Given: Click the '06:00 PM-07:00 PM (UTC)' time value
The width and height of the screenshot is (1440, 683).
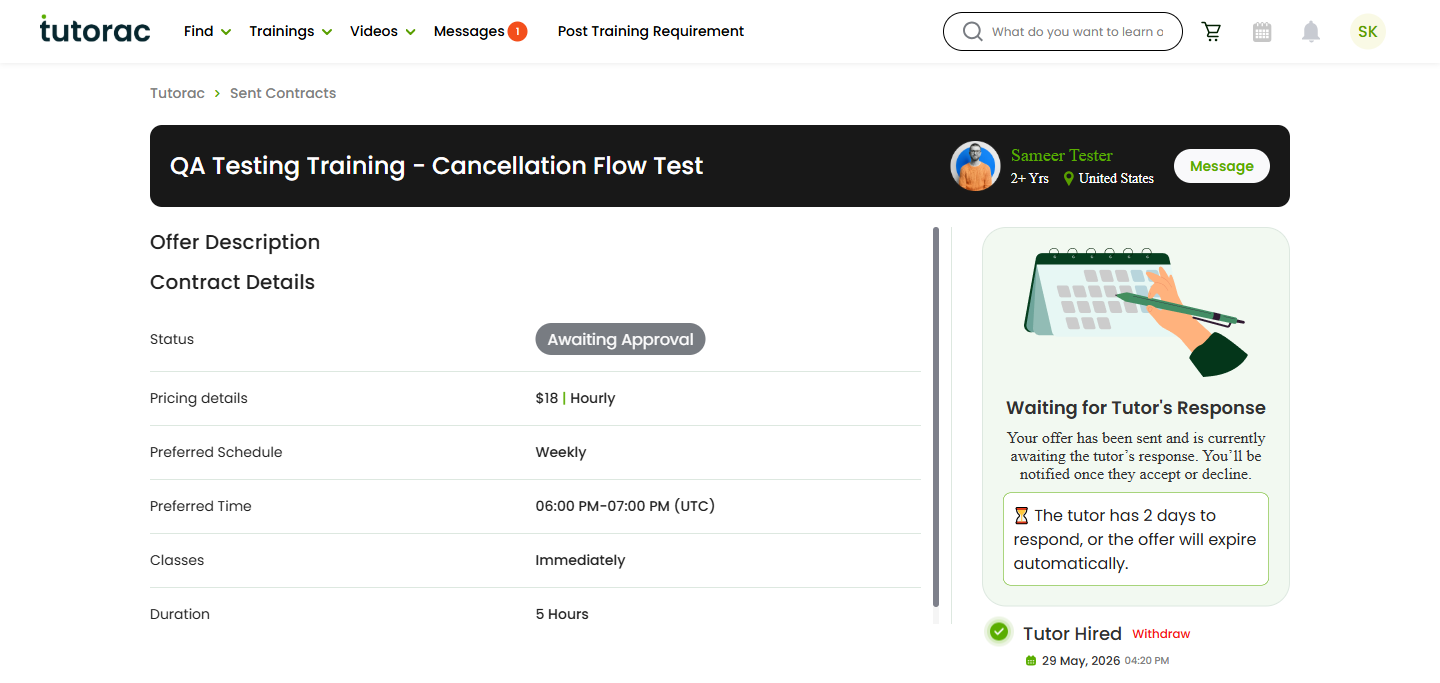Looking at the screenshot, I should [625, 506].
